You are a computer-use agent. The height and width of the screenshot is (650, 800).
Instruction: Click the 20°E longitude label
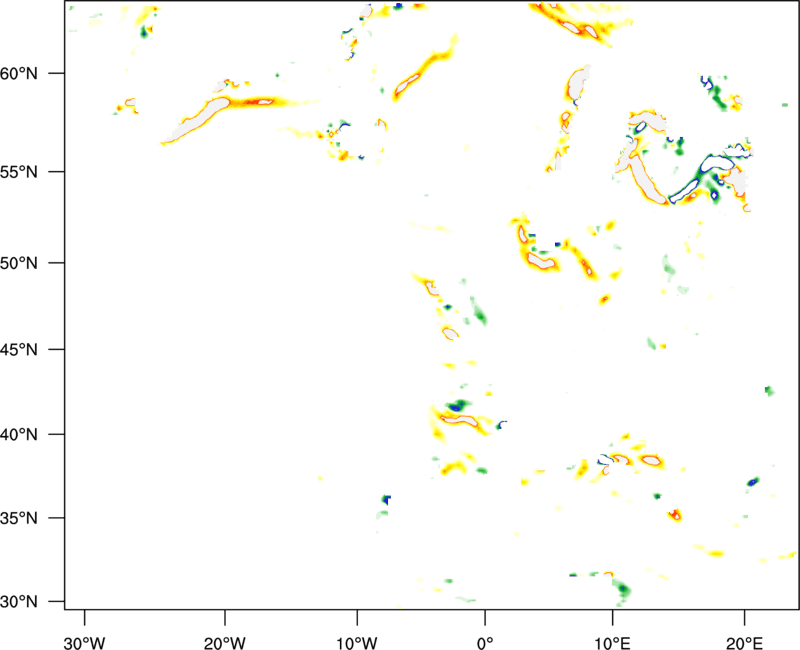(744, 643)
